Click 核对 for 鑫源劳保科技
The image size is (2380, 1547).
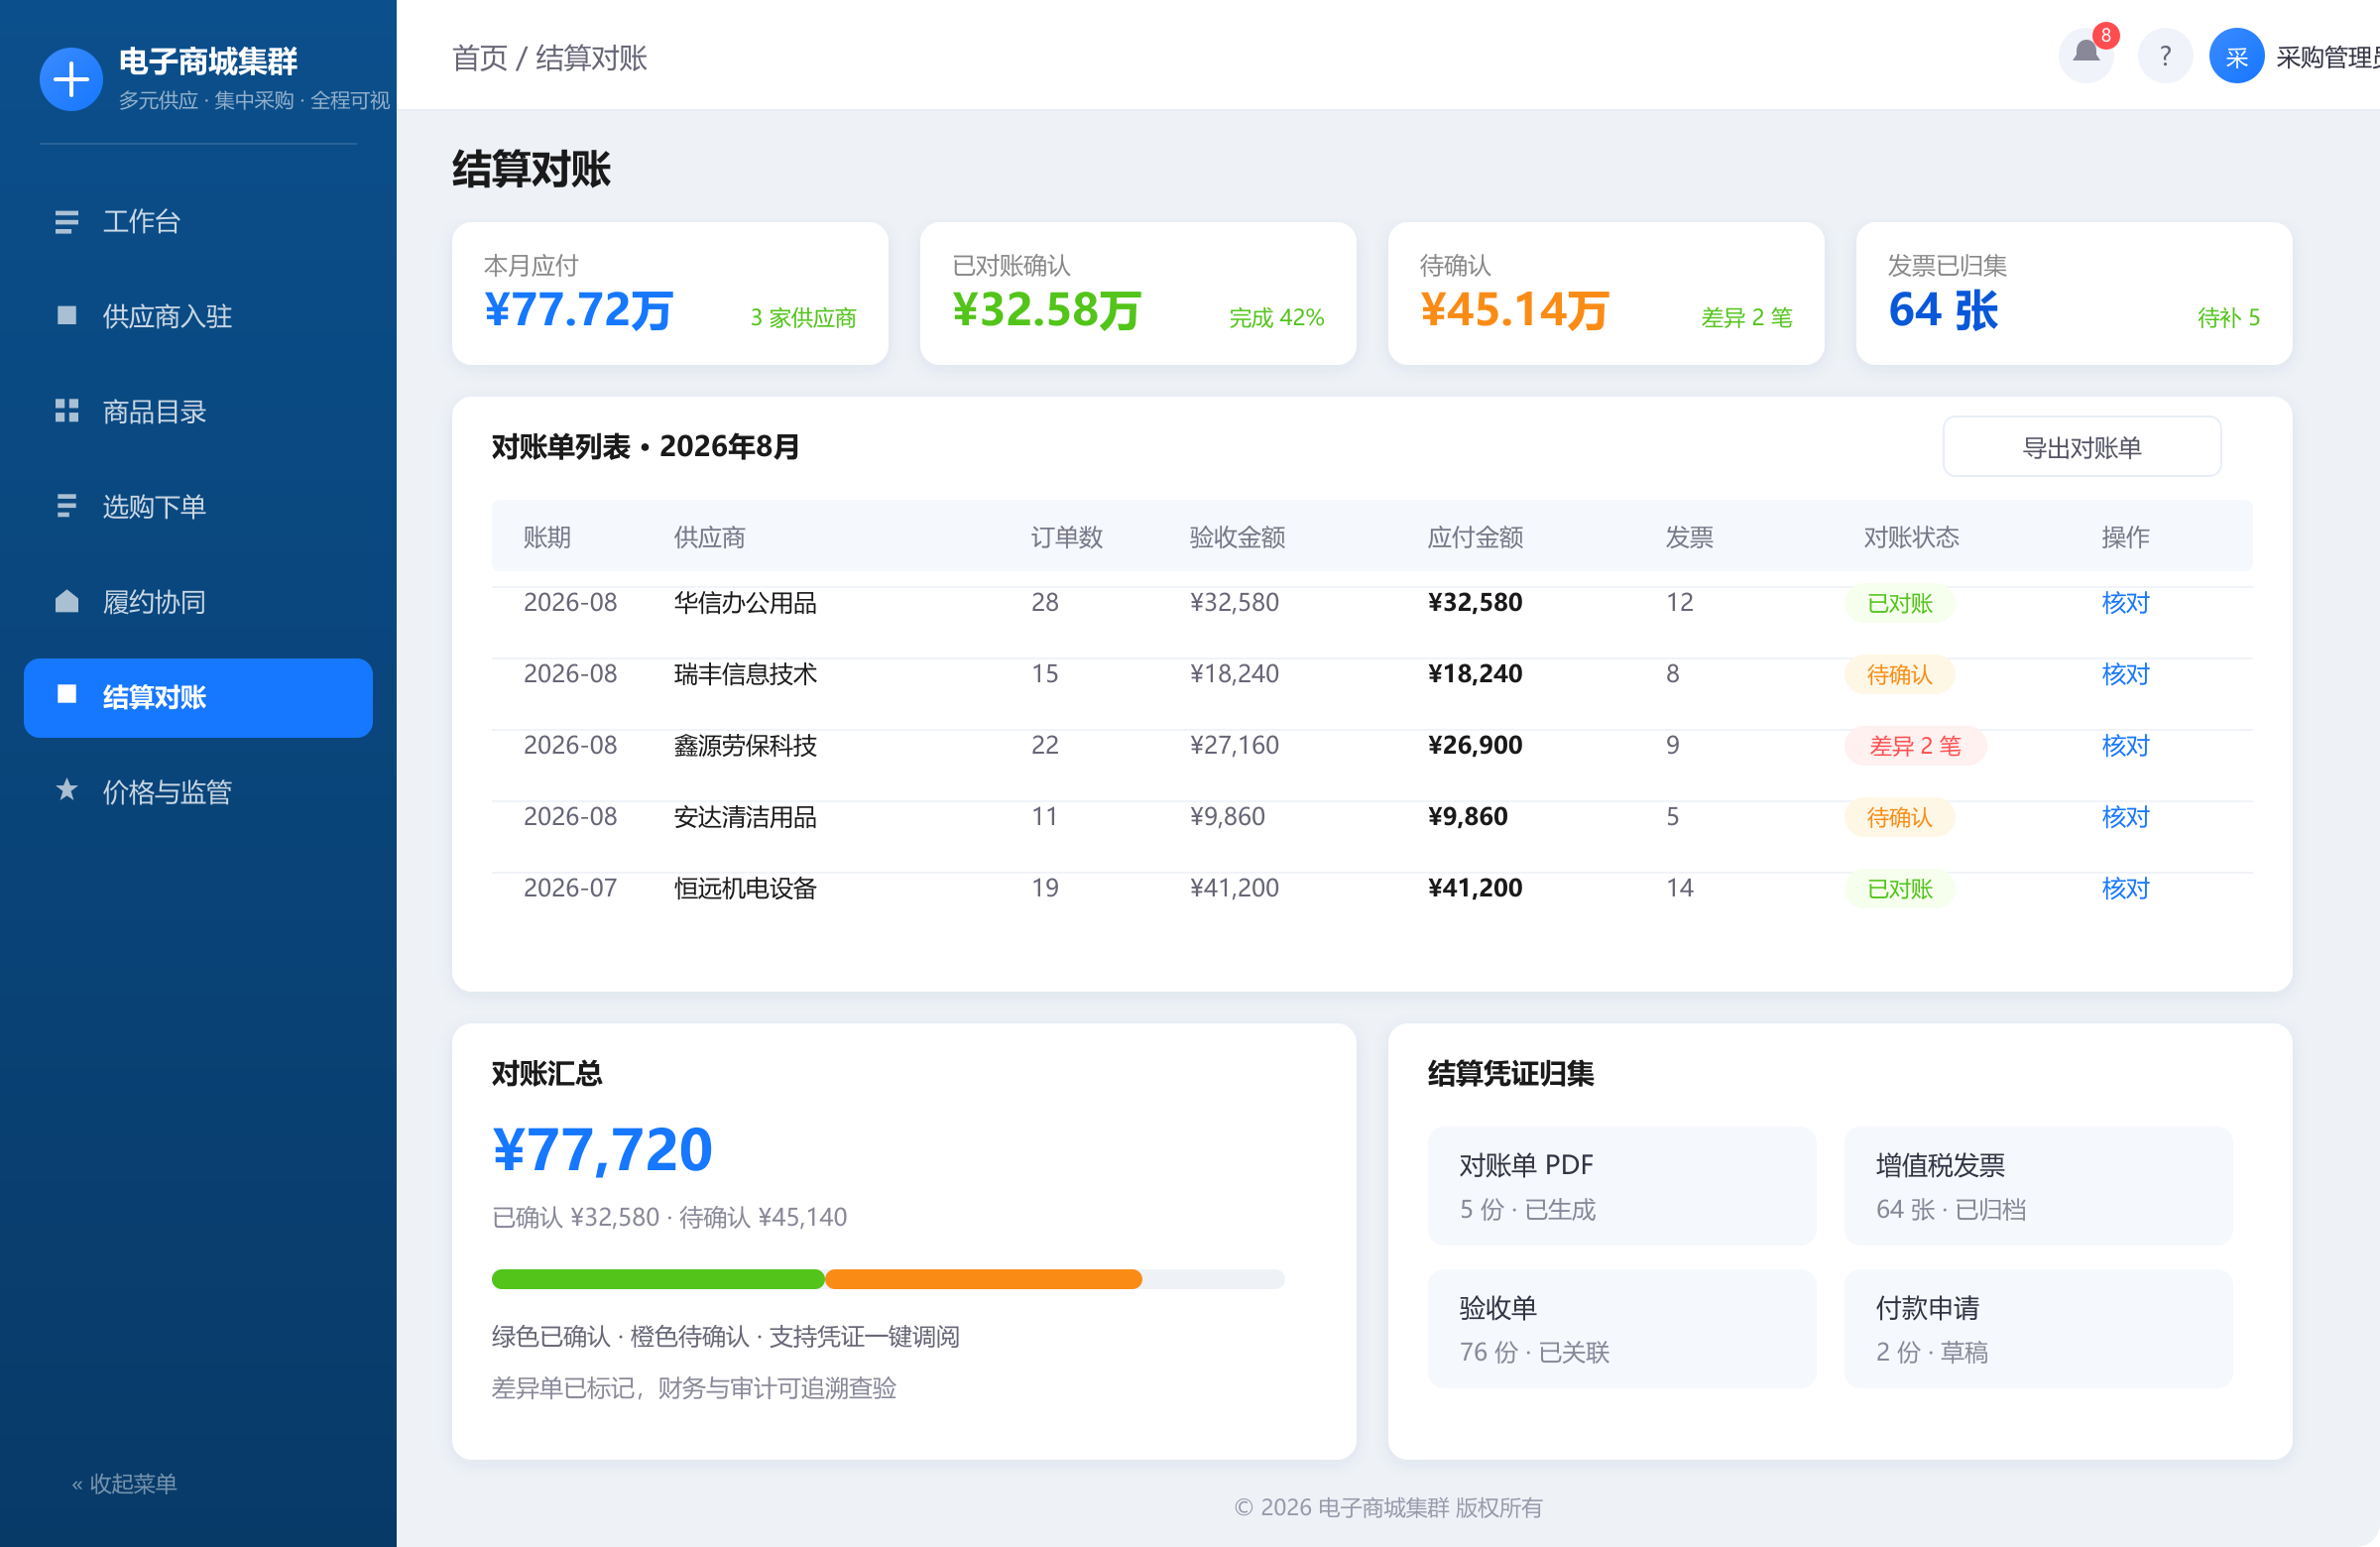(x=2125, y=745)
